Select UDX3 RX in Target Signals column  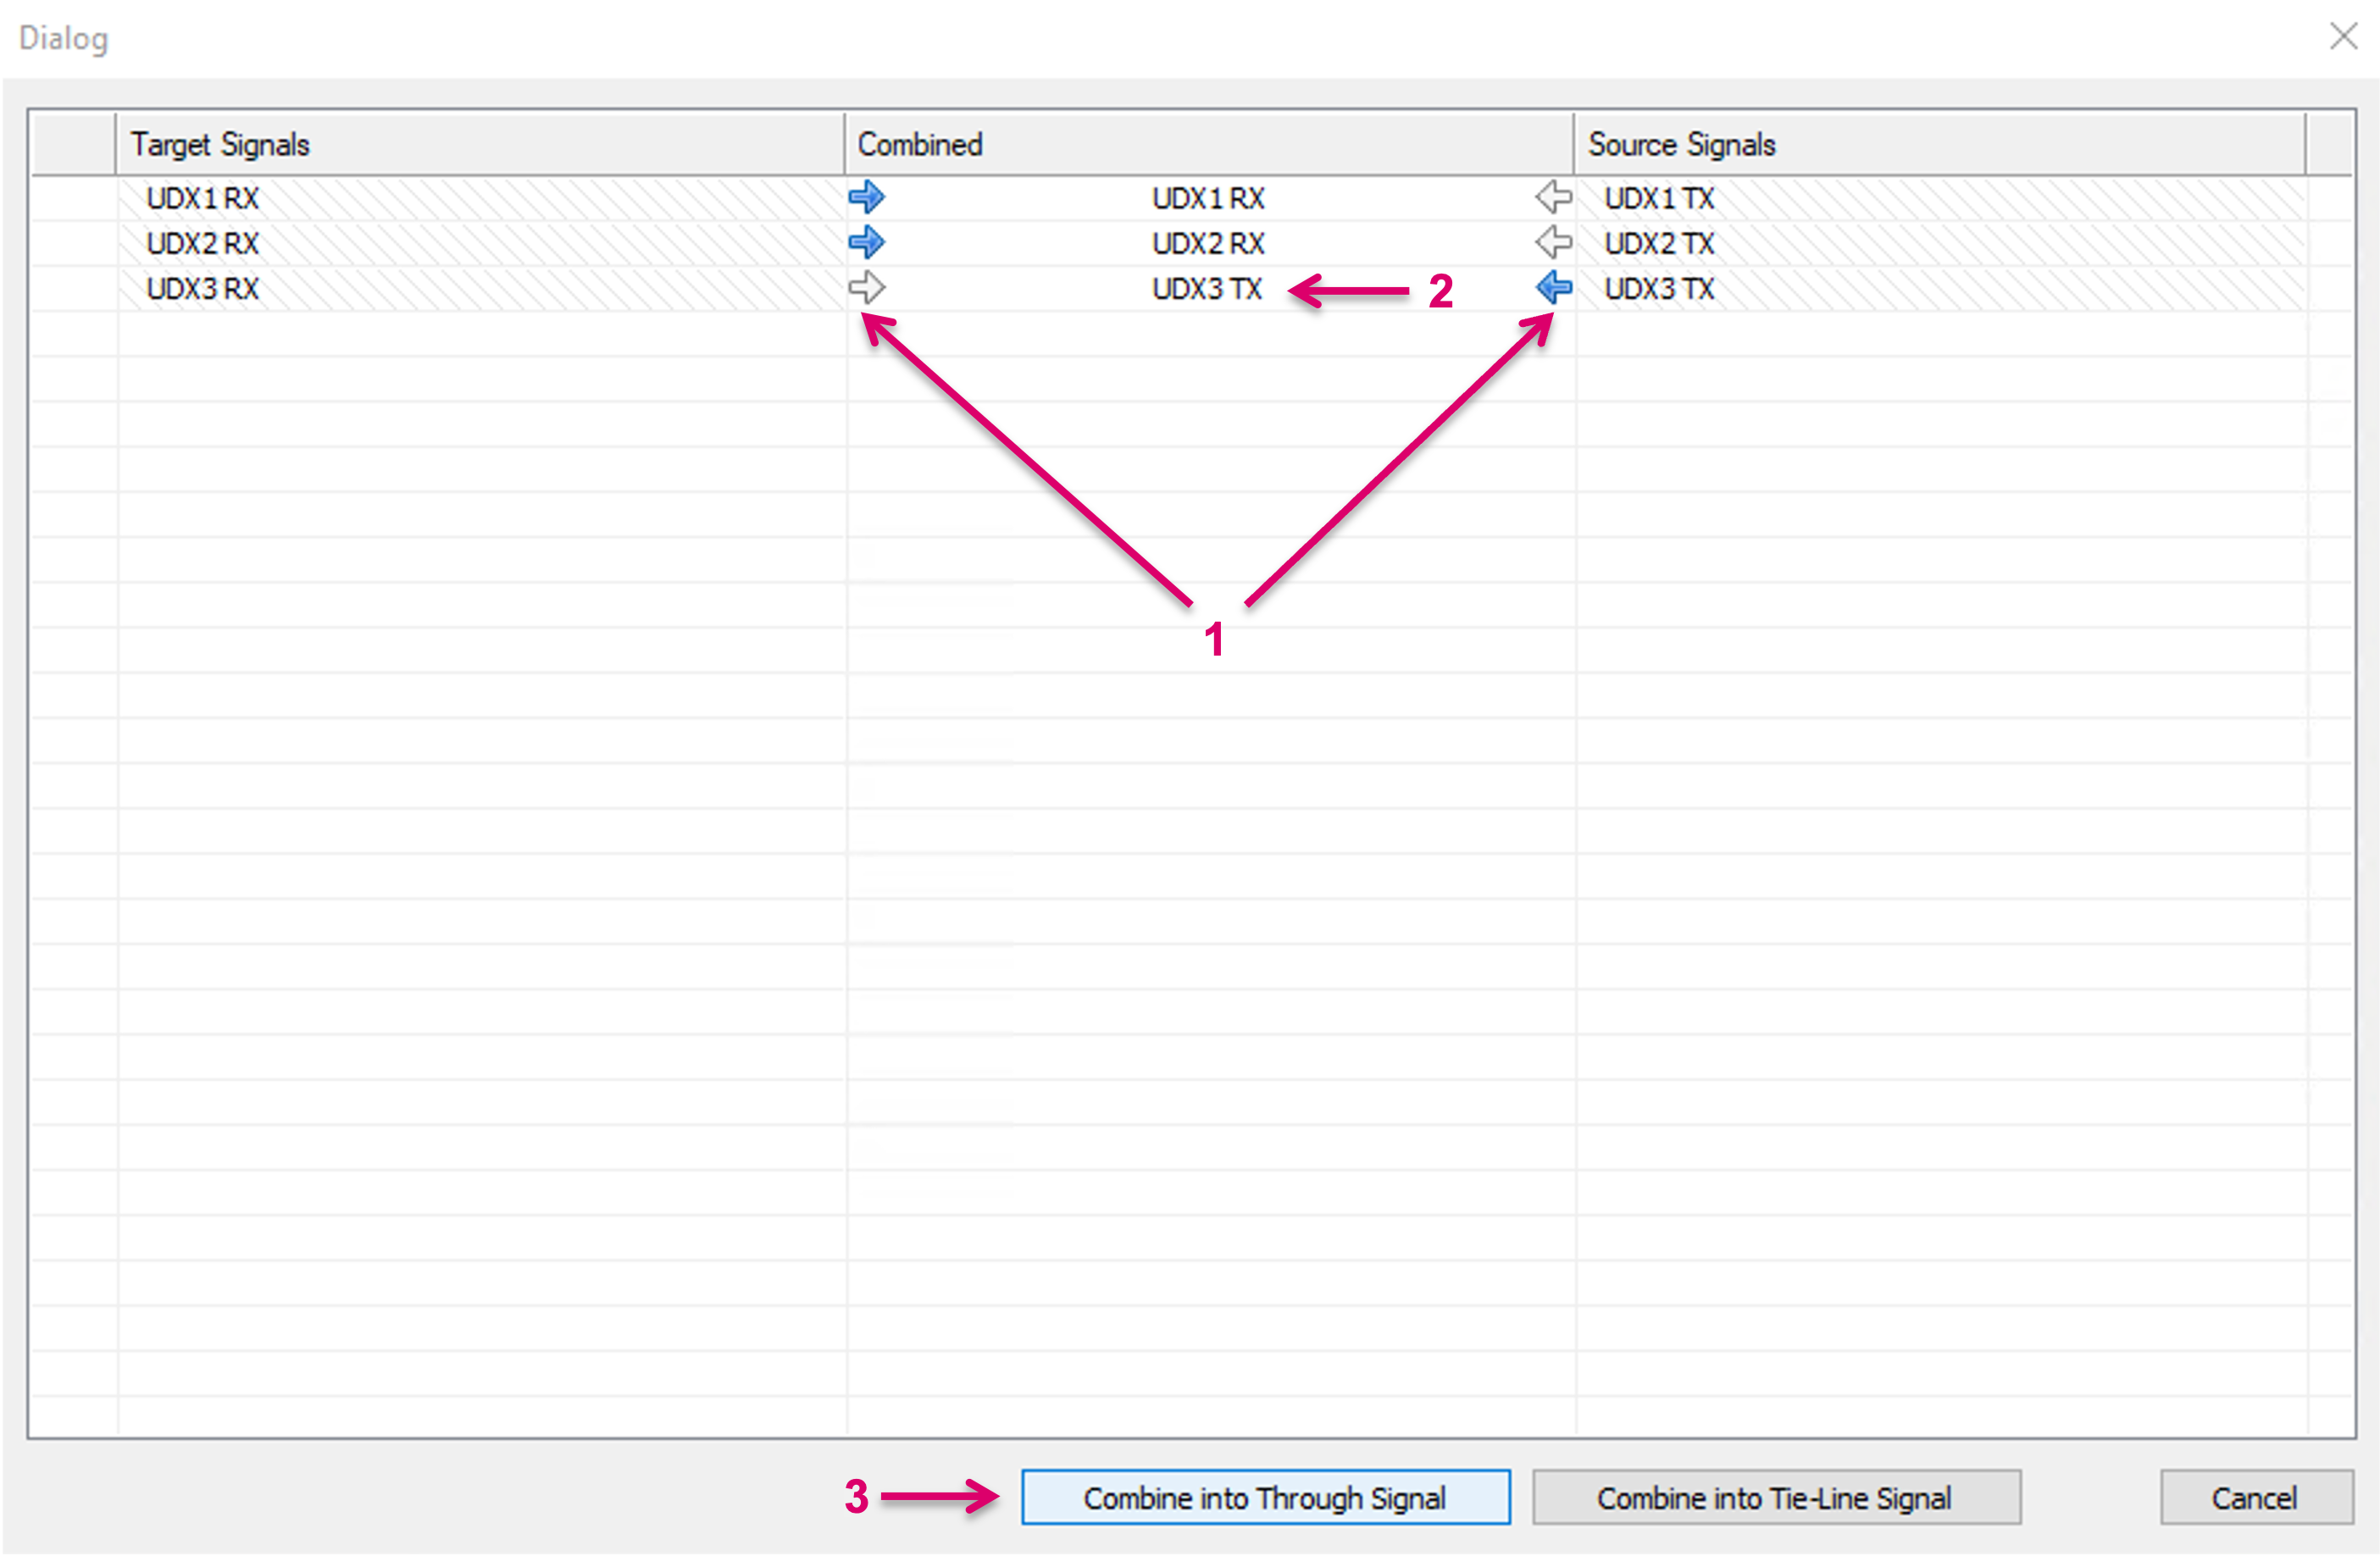click(x=203, y=289)
